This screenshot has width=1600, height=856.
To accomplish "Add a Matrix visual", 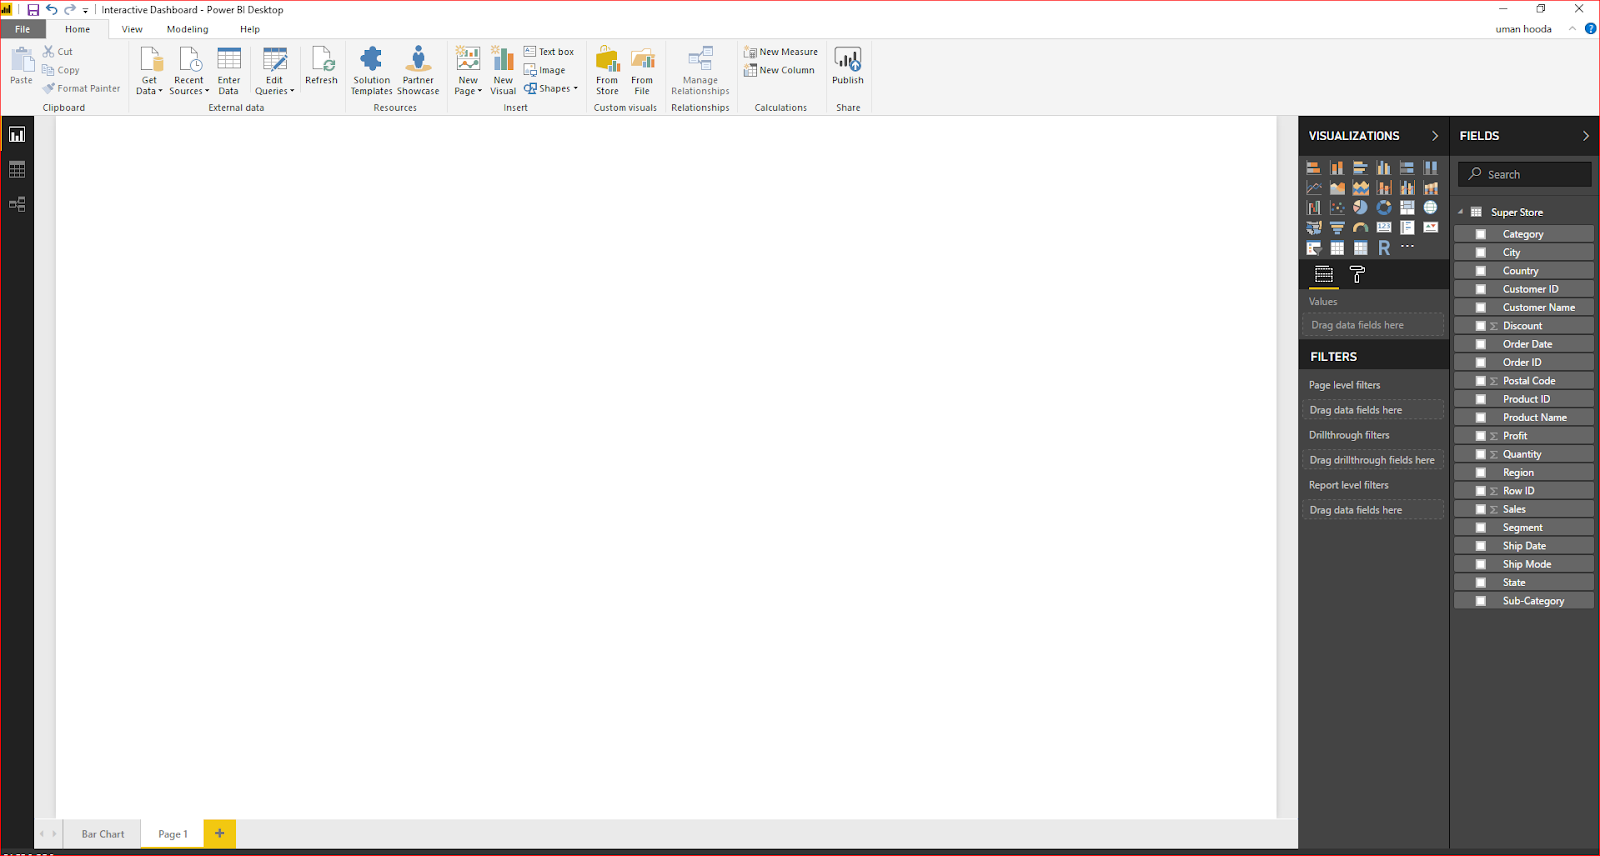I will tap(1361, 248).
